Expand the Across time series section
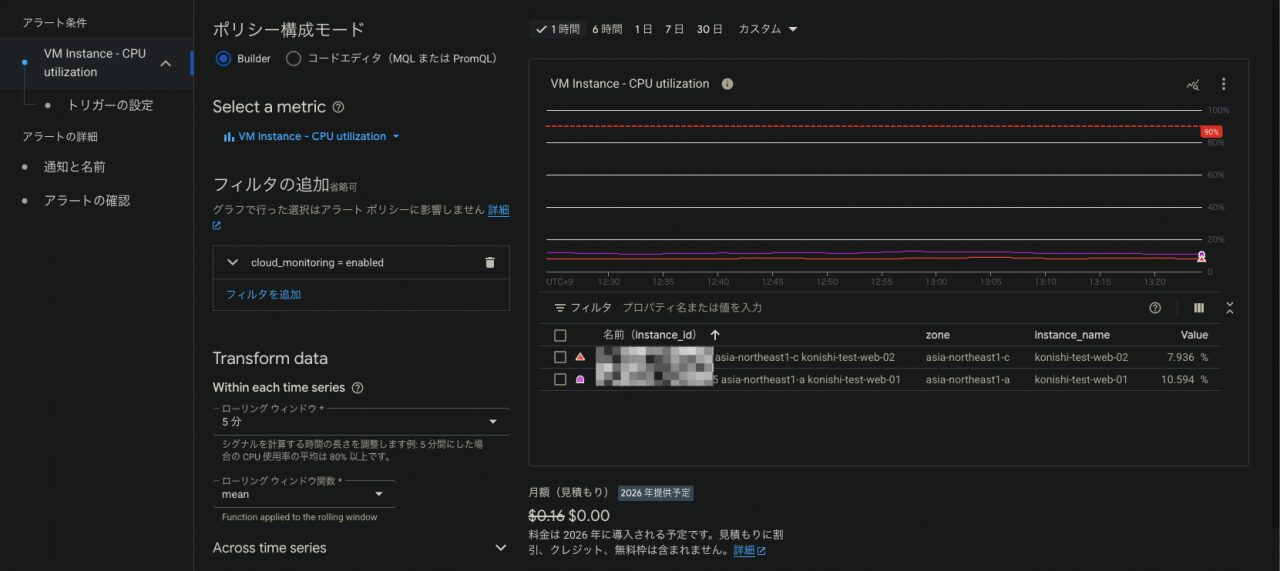Viewport: 1280px width, 571px height. [500, 548]
